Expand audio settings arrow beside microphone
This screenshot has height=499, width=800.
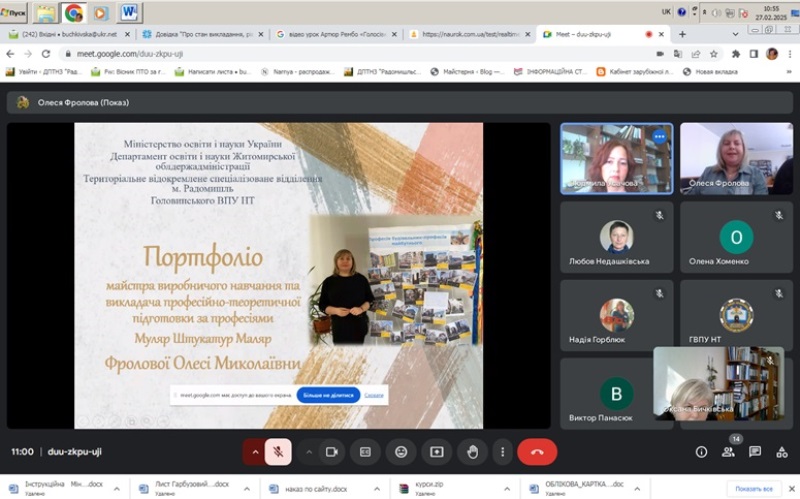(255, 452)
